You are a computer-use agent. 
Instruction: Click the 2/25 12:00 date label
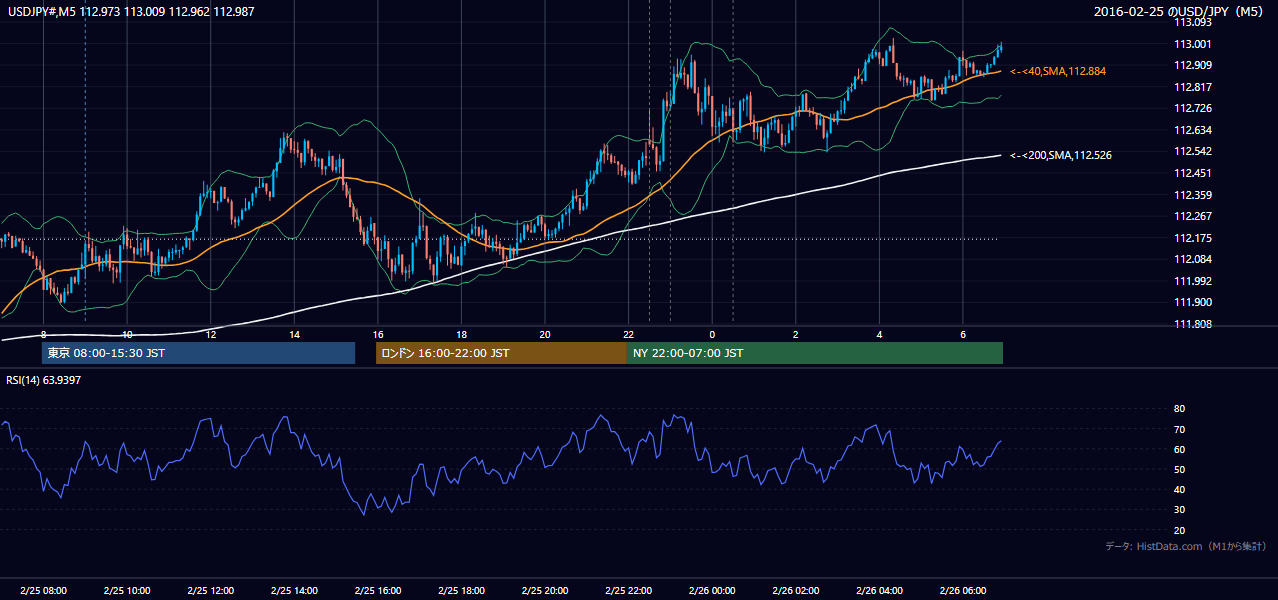211,591
